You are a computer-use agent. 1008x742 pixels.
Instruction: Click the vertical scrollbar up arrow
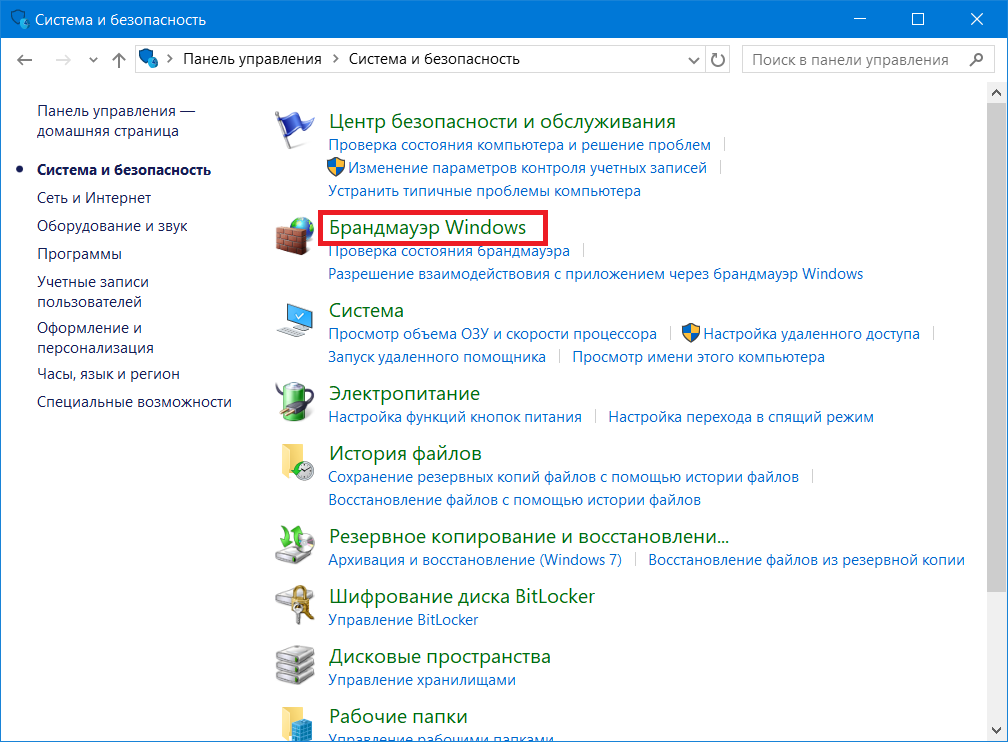pos(996,93)
